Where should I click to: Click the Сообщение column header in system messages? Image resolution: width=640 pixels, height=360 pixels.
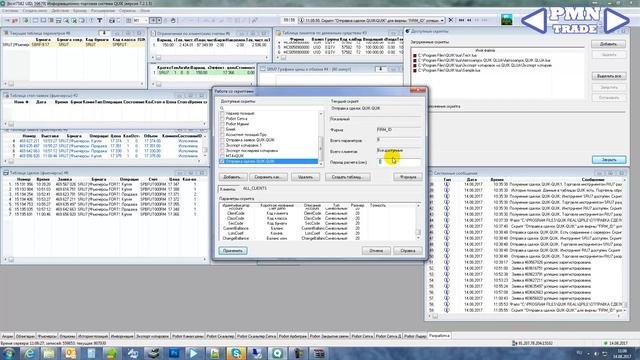[x=593, y=180]
